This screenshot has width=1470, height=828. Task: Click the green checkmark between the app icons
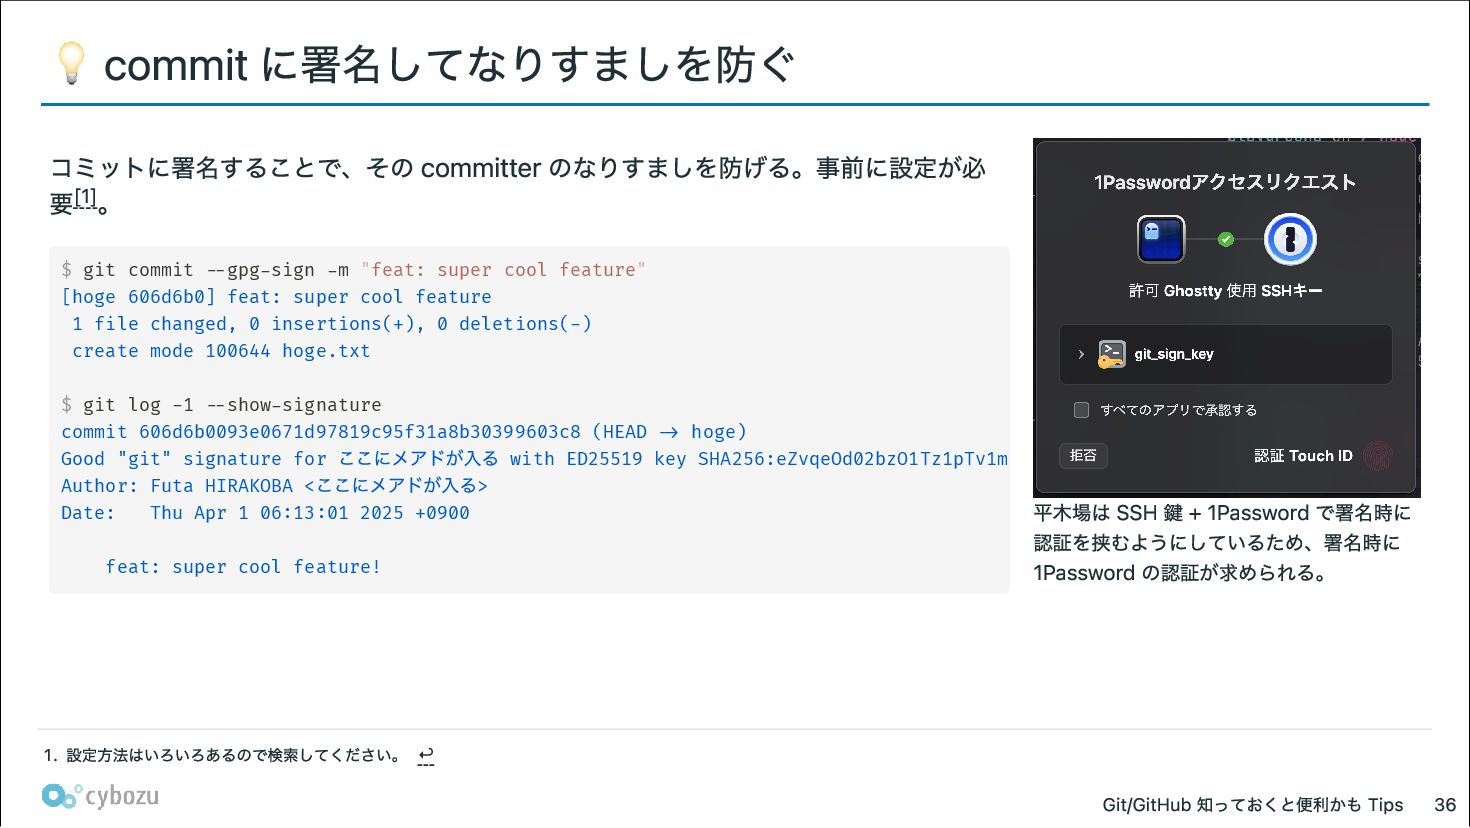point(1226,240)
